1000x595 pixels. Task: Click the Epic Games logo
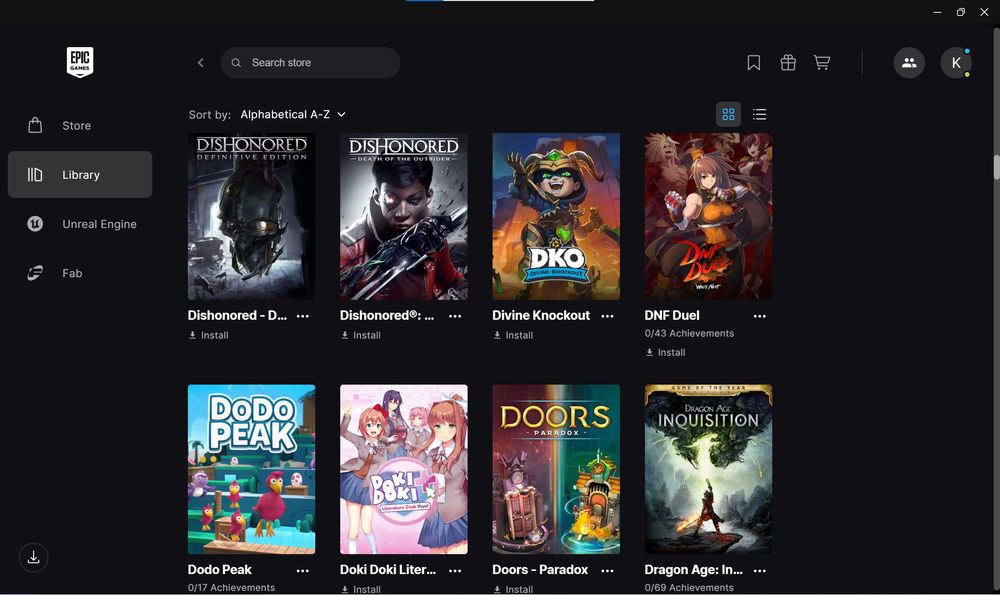coord(80,62)
